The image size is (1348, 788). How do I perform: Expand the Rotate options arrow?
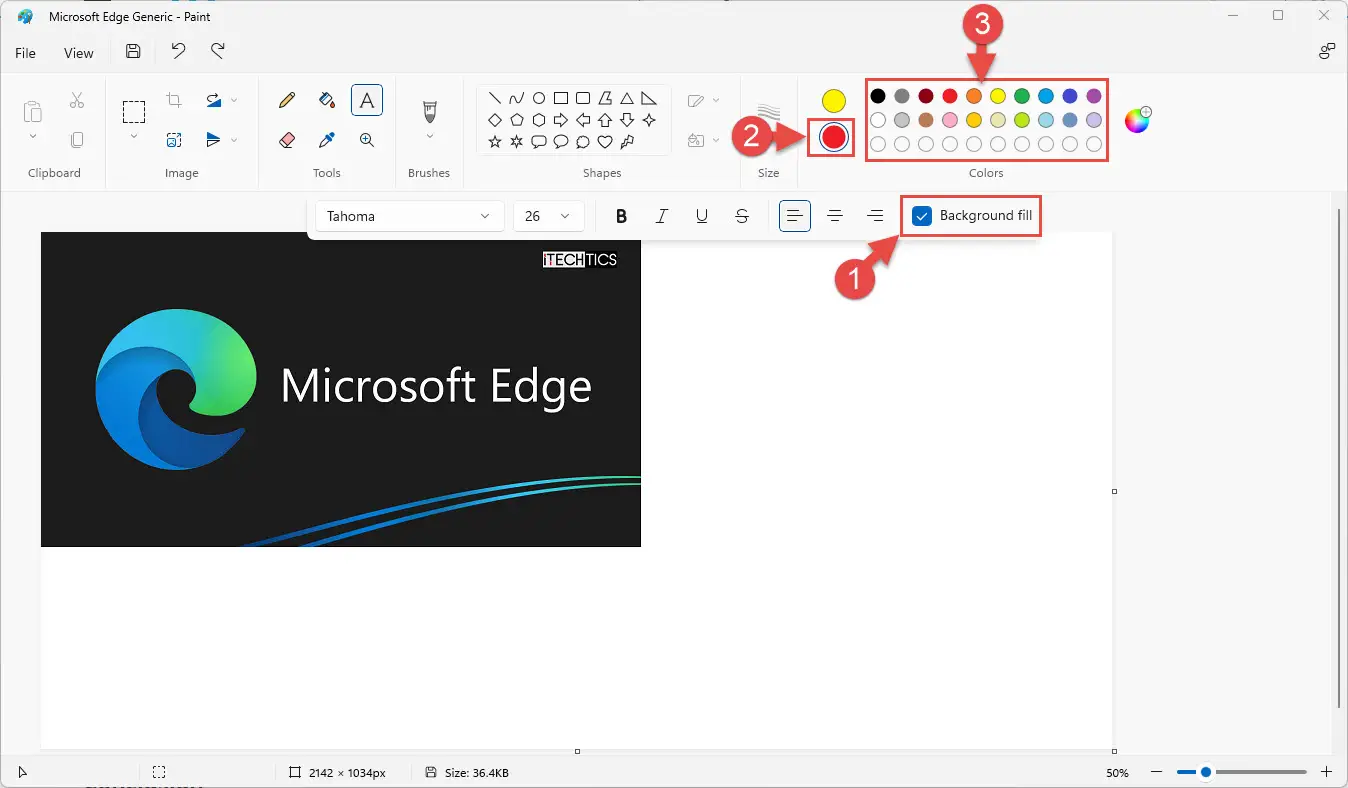pyautogui.click(x=234, y=100)
